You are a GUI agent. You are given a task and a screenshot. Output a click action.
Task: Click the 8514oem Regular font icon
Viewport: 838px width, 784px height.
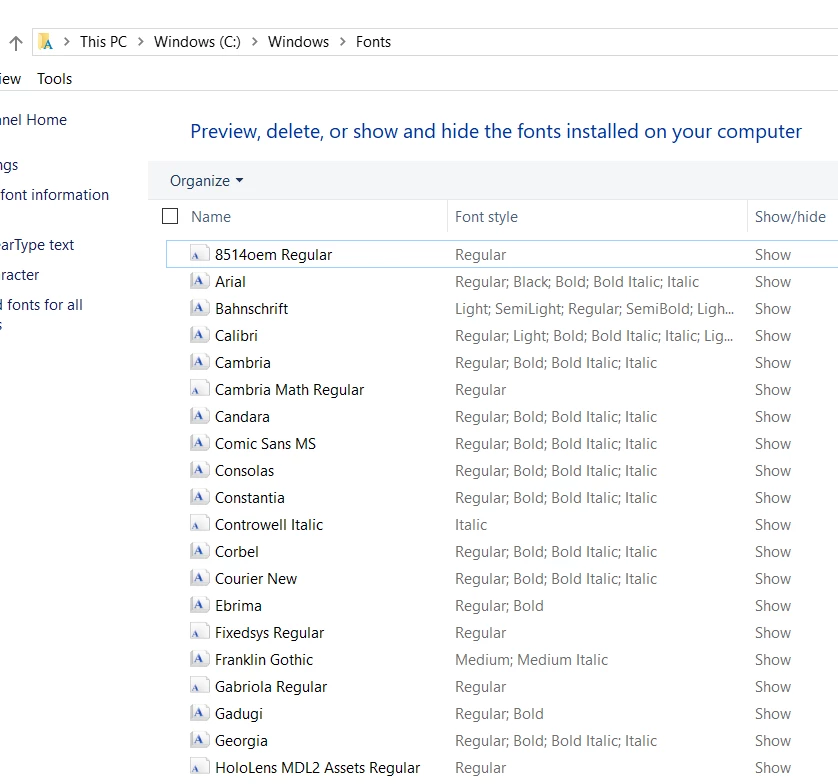[199, 254]
